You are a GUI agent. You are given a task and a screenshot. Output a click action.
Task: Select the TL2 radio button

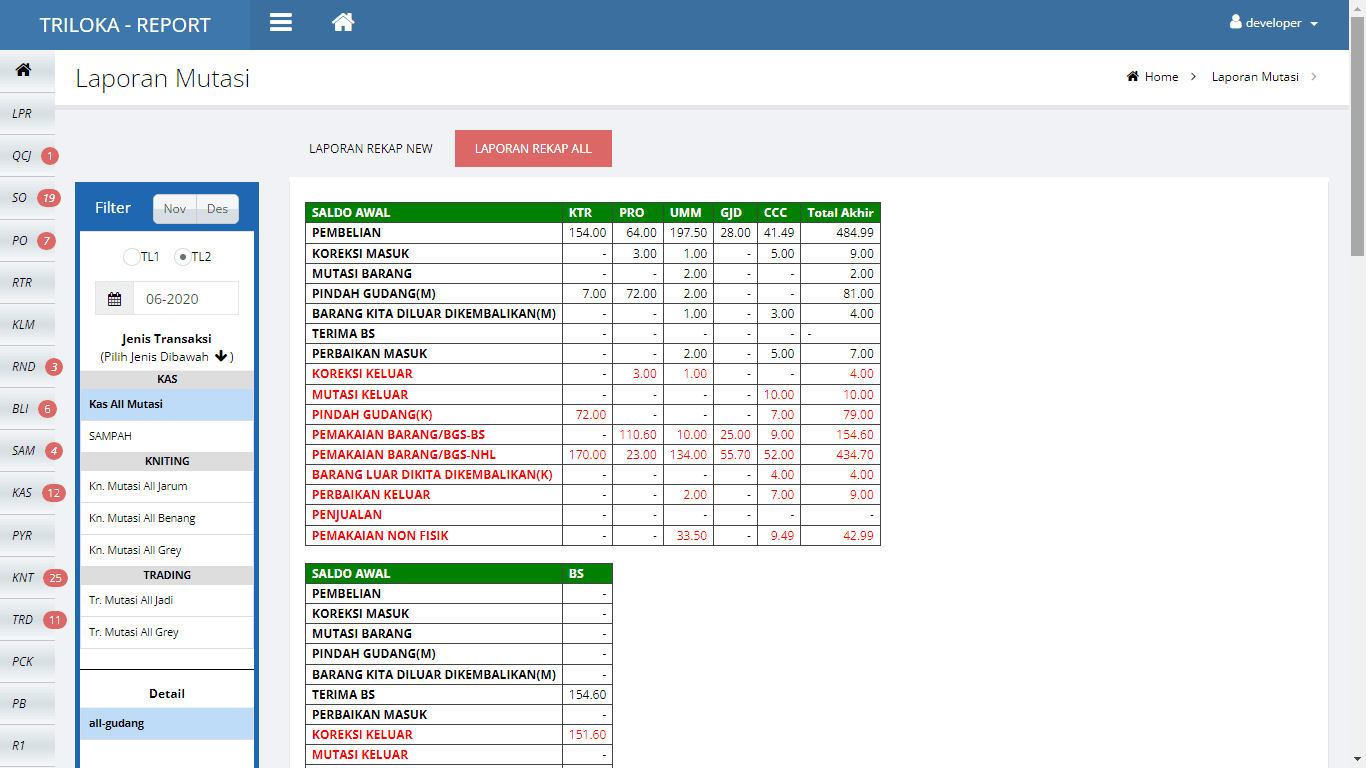coord(182,257)
